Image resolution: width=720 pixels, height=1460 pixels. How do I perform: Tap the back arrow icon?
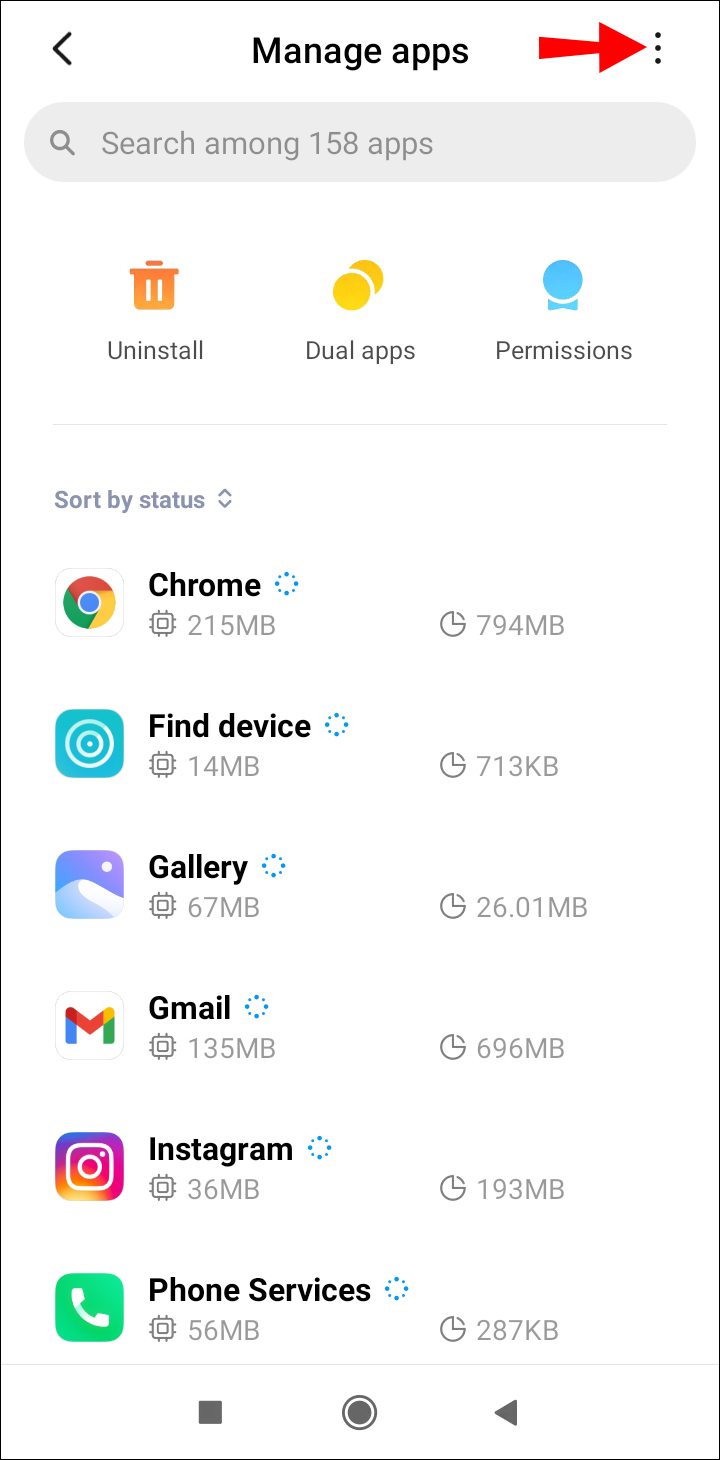click(62, 49)
